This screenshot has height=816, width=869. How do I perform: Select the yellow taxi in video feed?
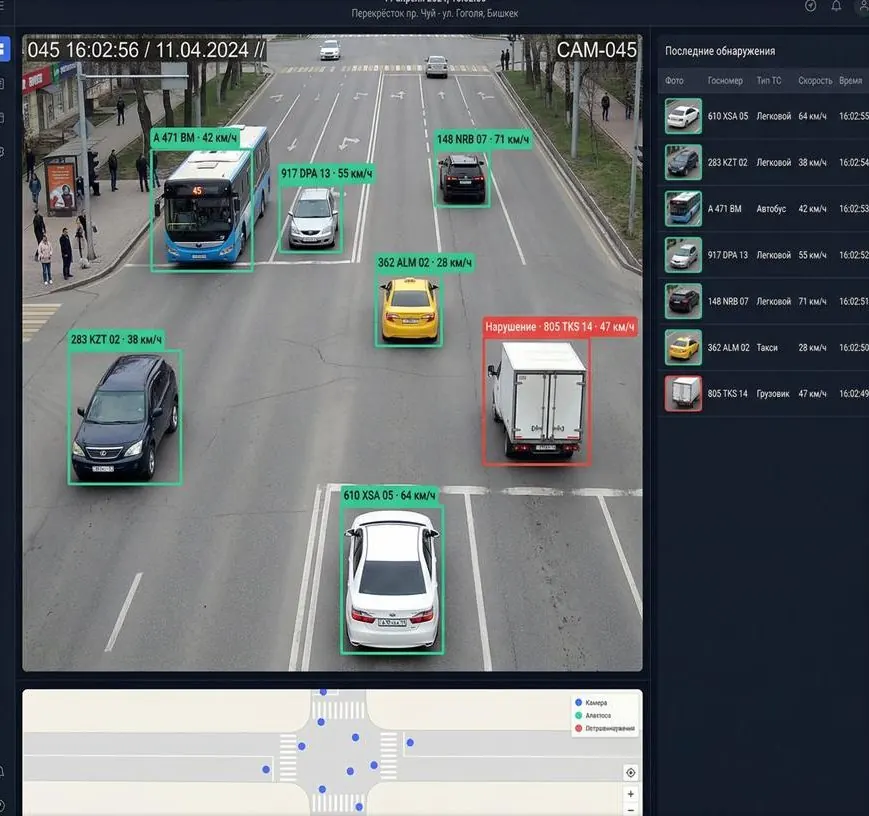pos(410,309)
